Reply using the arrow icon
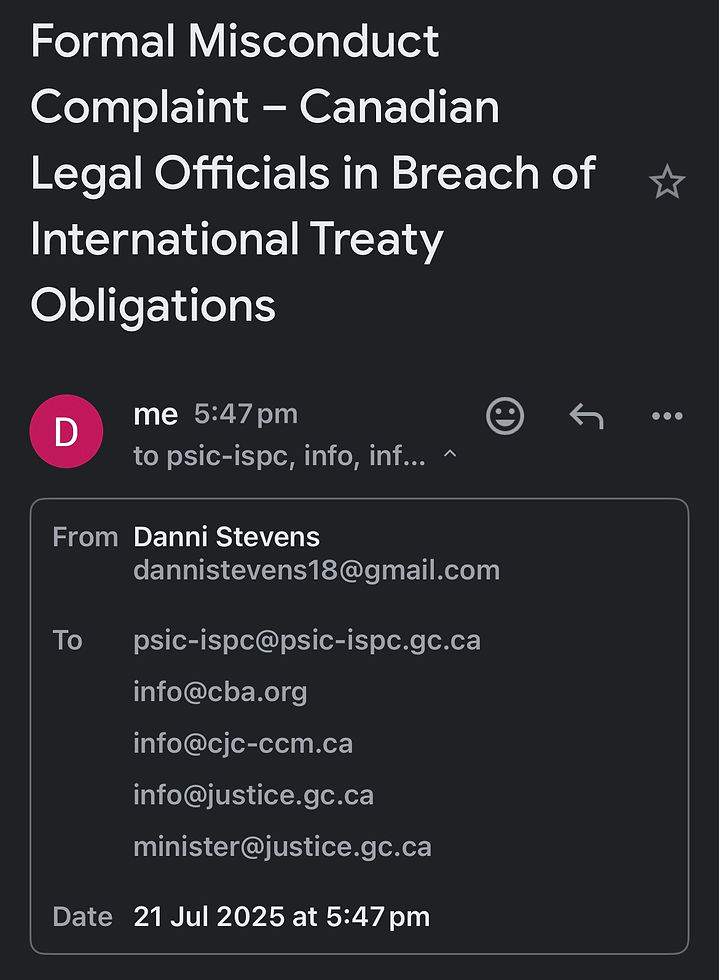This screenshot has height=980, width=719. (586, 416)
